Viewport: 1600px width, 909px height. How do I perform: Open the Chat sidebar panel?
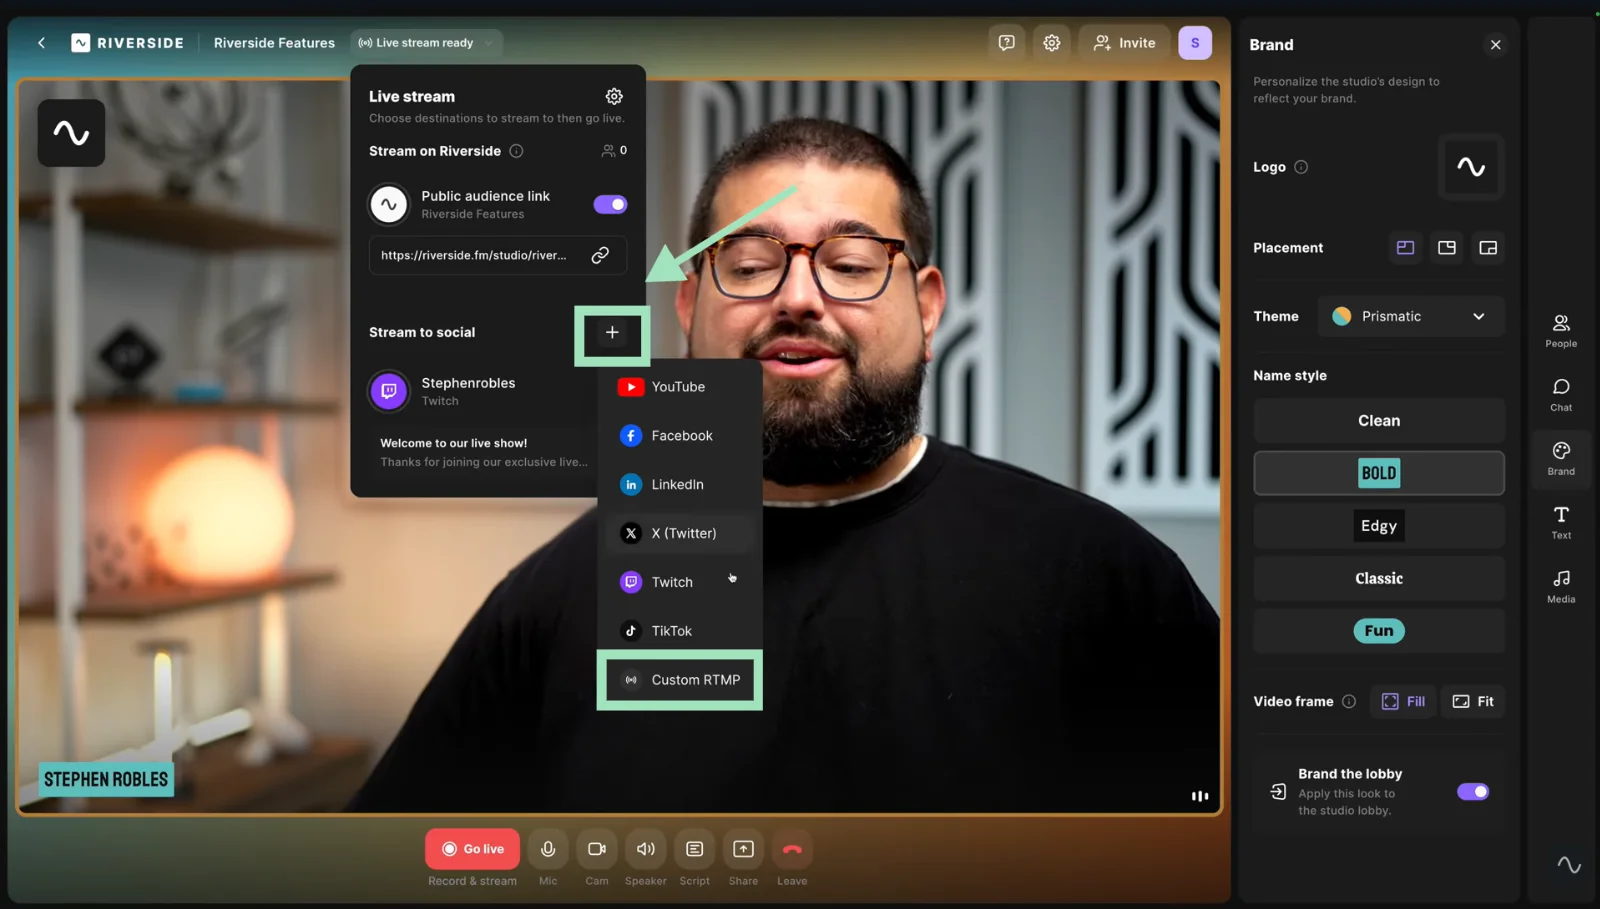[1561, 394]
